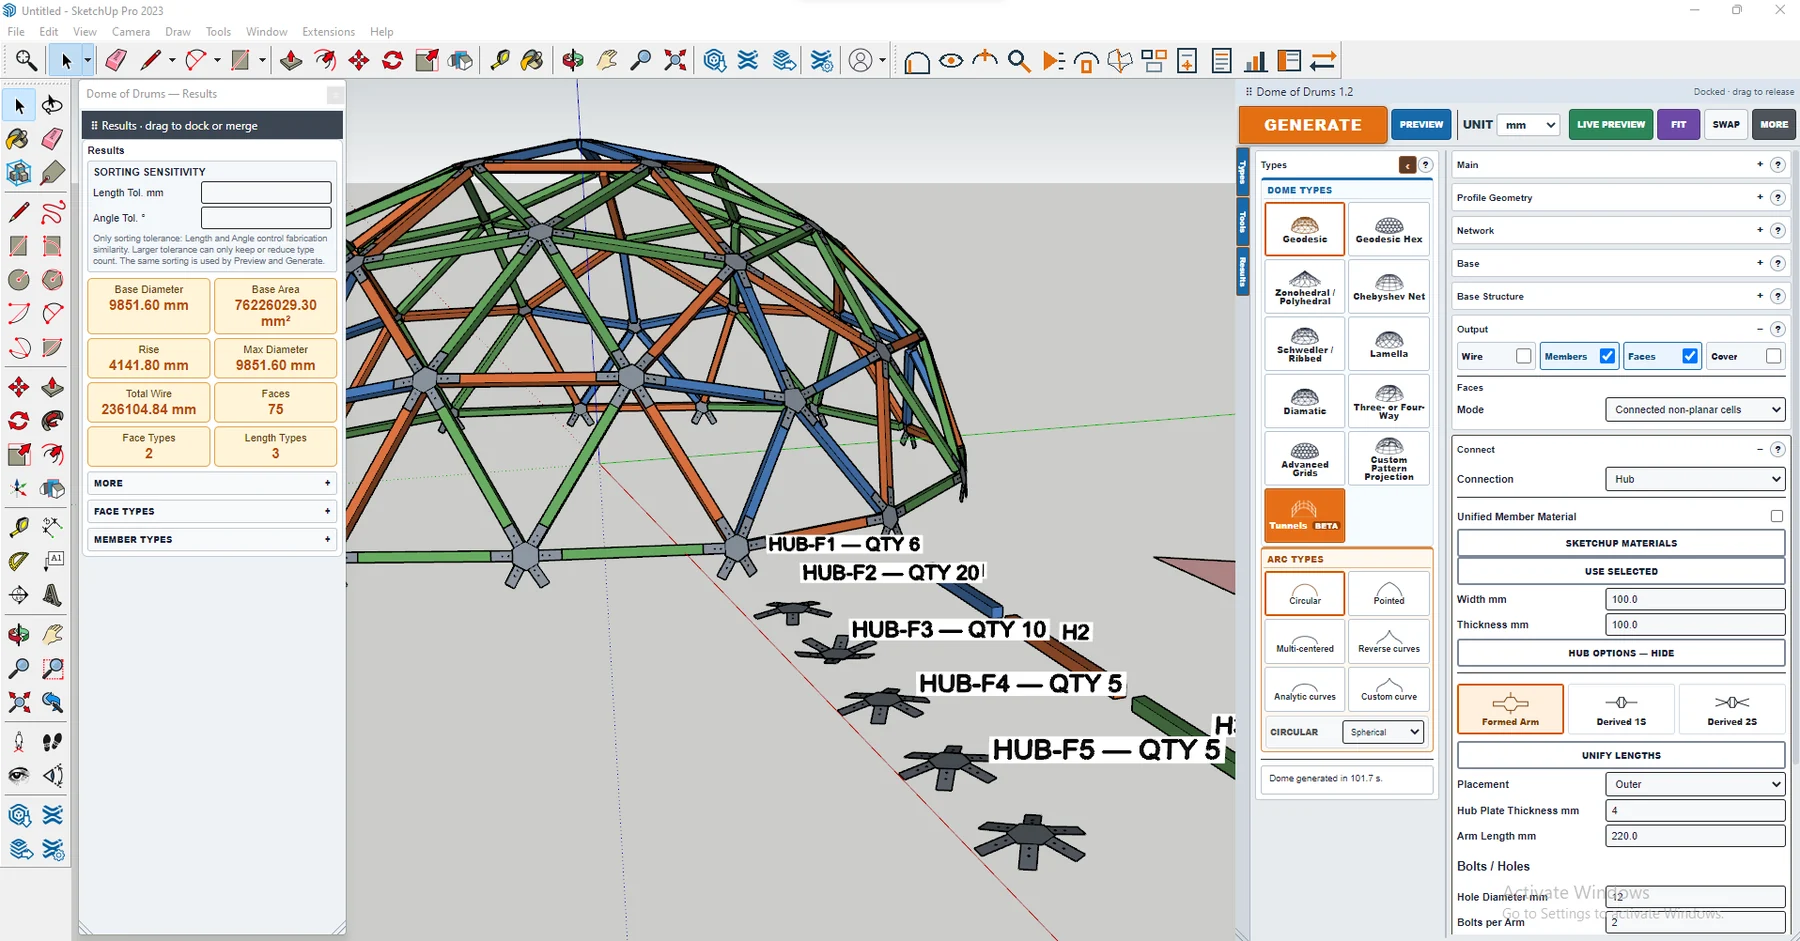Open the CIRCULAR Spherical dropdown
The width and height of the screenshot is (1800, 941).
point(1383,732)
